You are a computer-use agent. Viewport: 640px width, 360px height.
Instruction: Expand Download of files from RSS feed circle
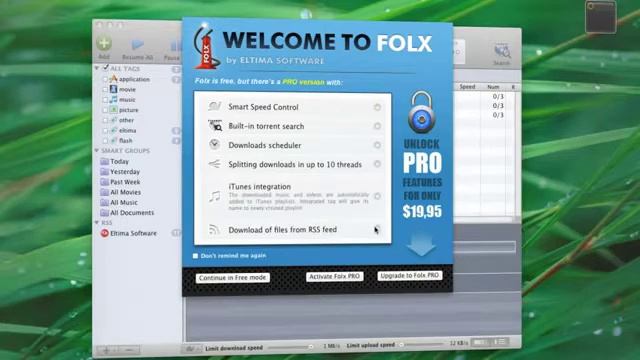(377, 229)
